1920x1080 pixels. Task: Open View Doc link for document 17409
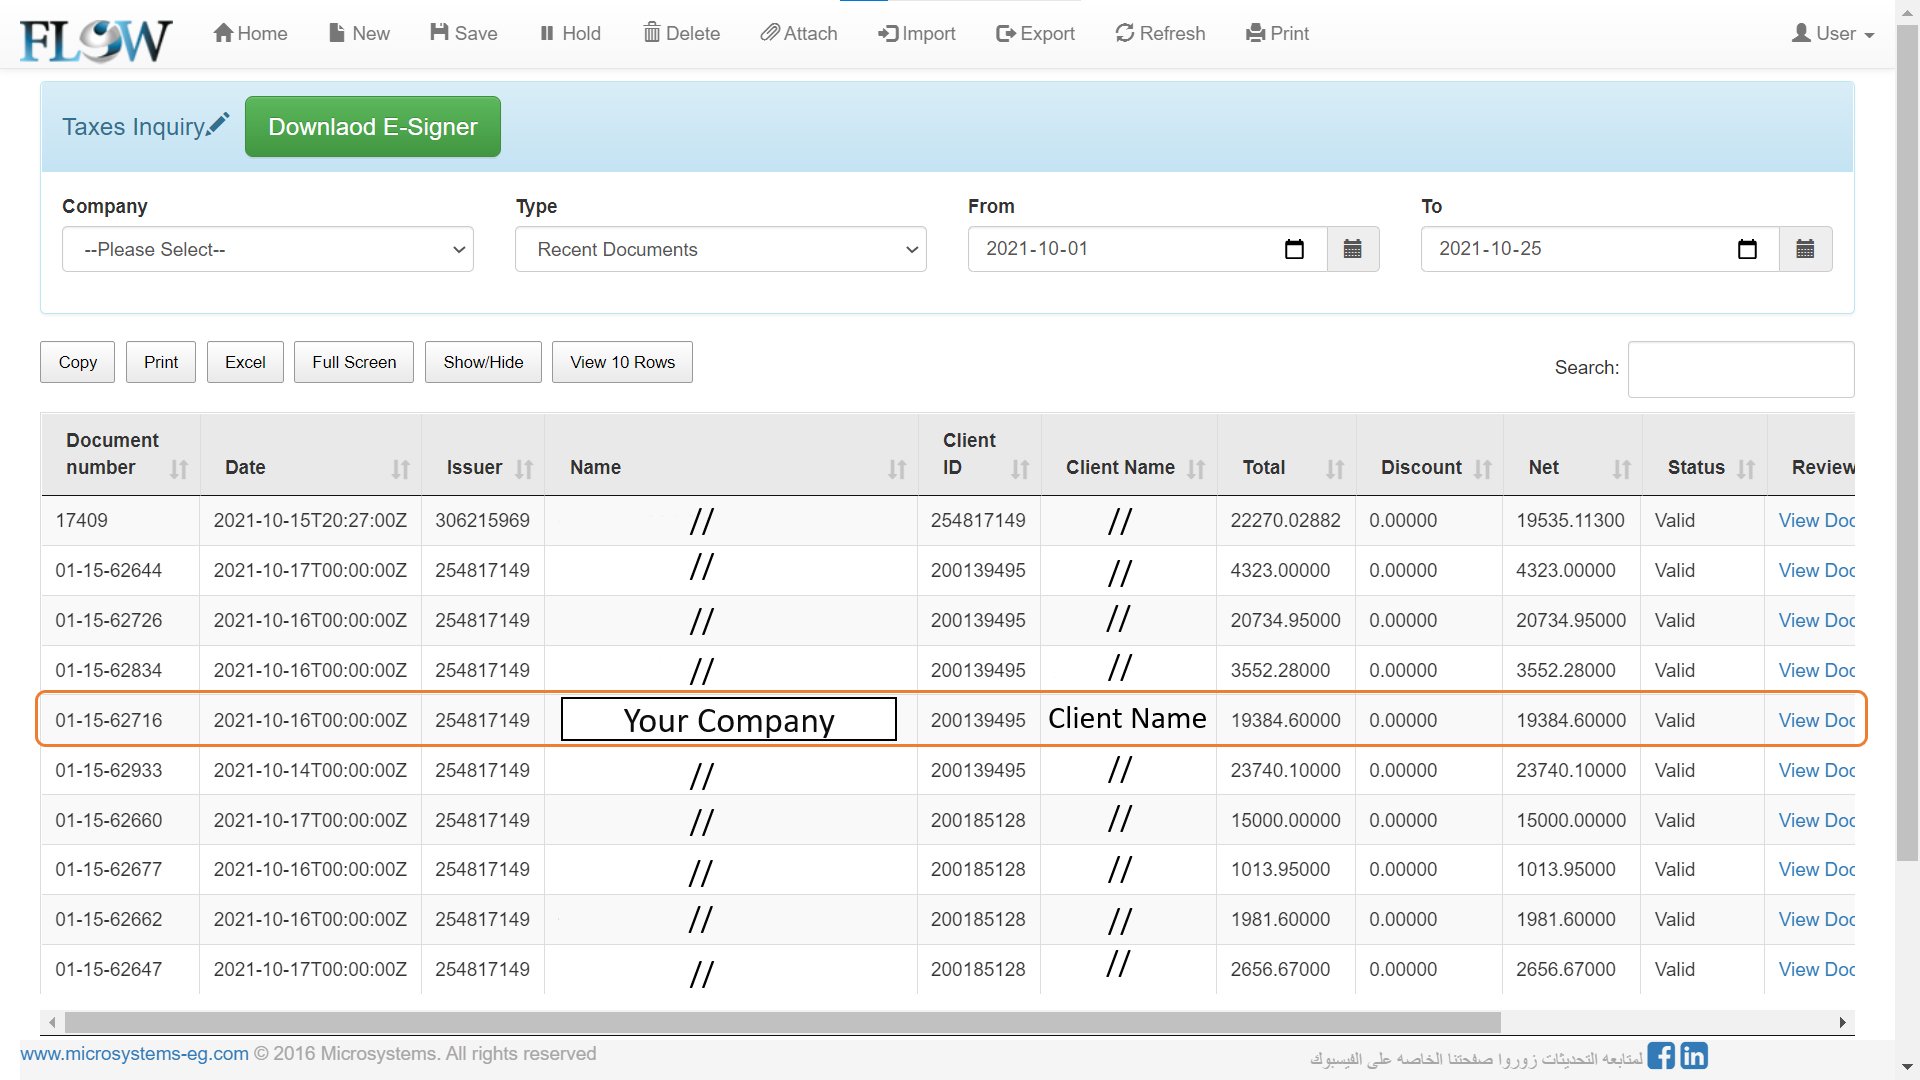coord(1815,520)
